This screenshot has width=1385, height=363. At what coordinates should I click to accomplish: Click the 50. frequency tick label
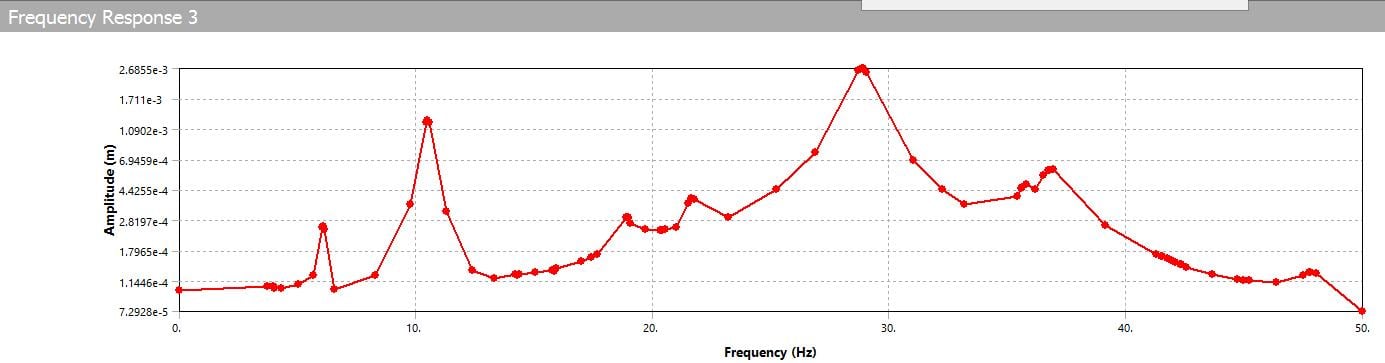1361,327
